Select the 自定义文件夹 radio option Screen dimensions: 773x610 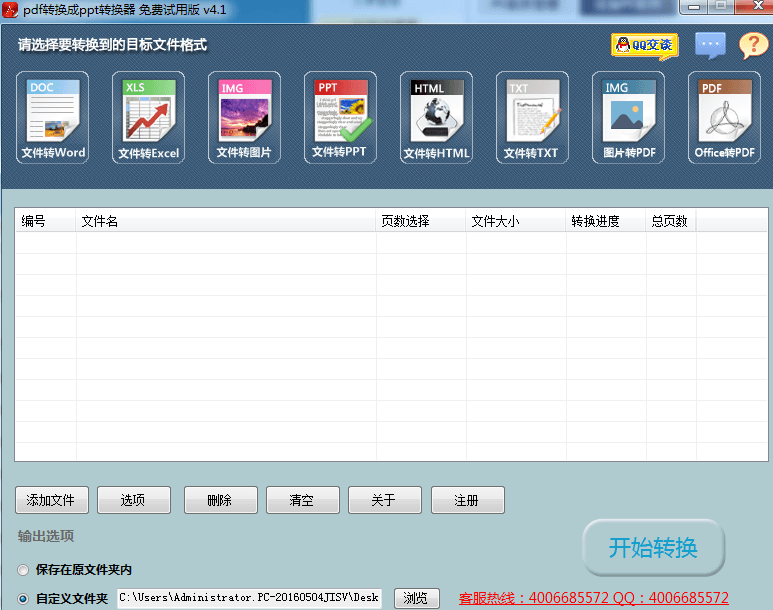click(23, 598)
